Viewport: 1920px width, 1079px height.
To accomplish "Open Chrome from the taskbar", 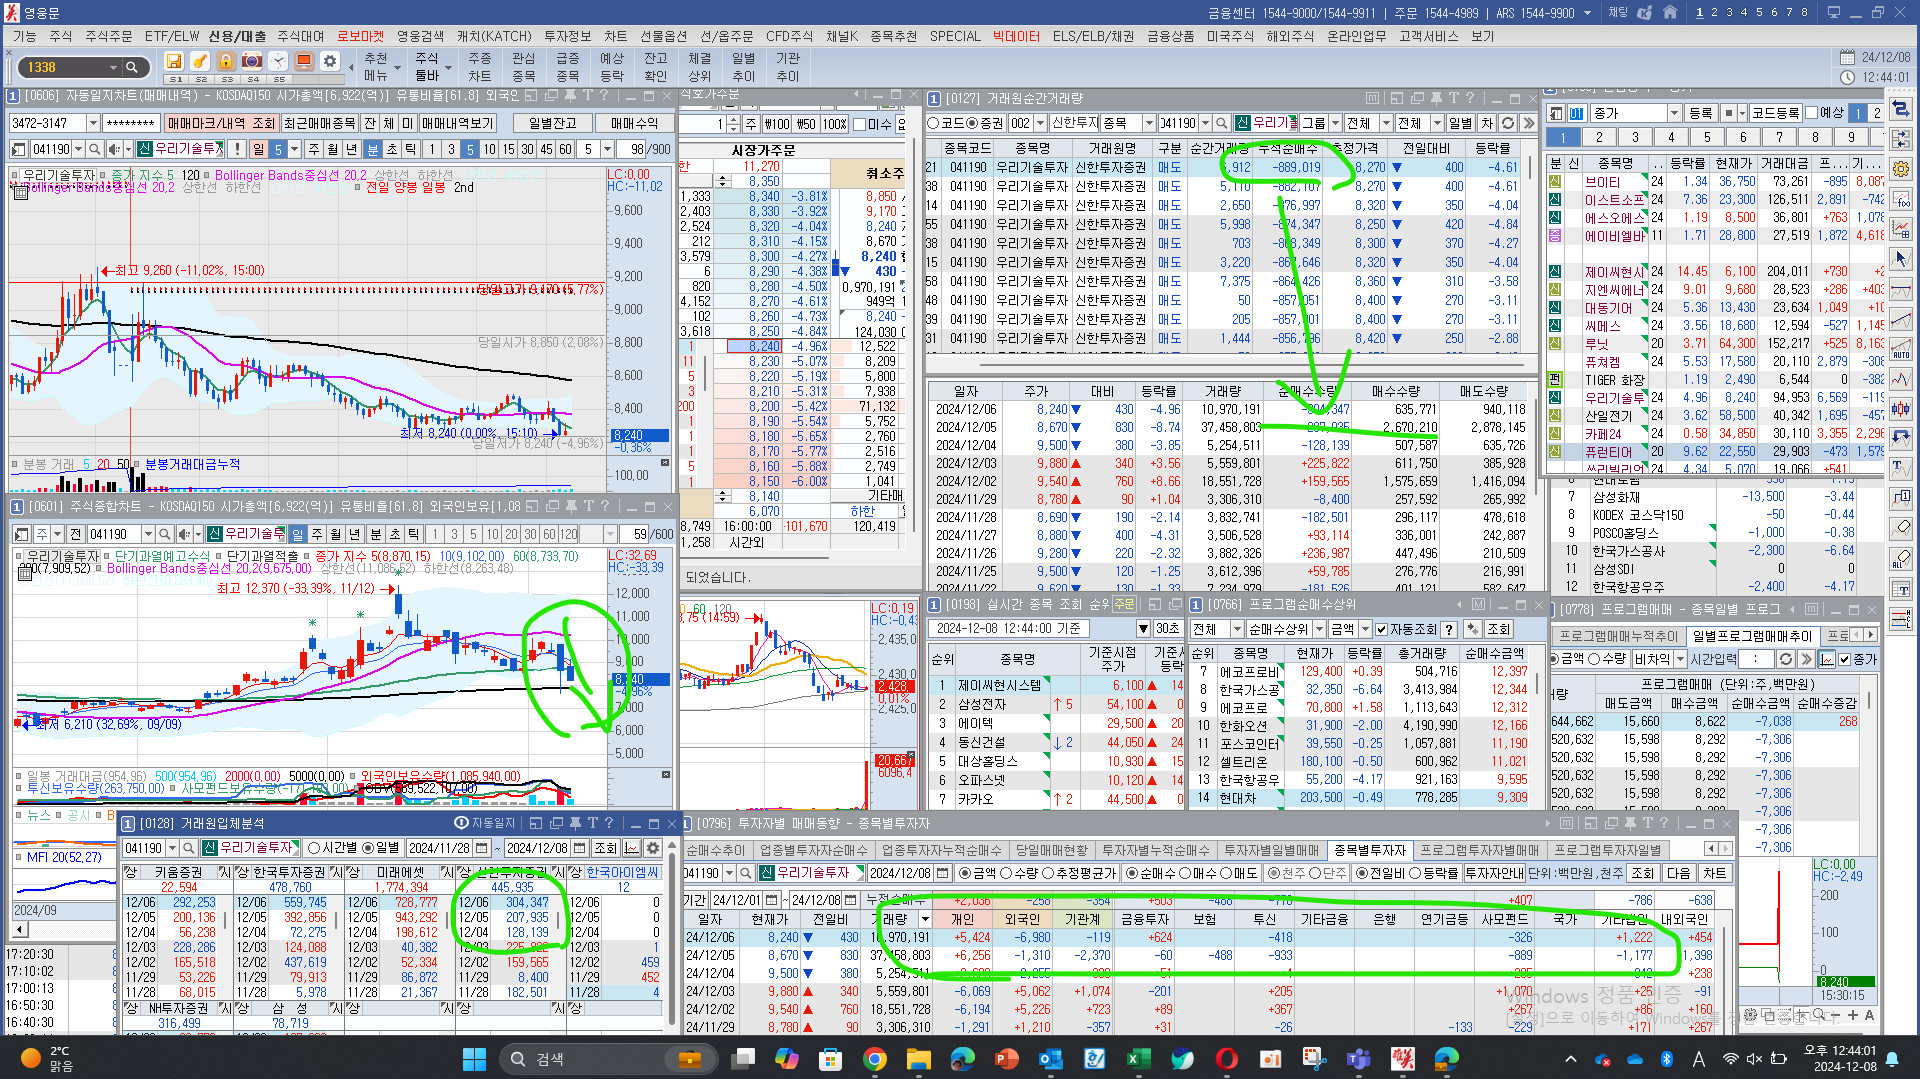I will (875, 1059).
